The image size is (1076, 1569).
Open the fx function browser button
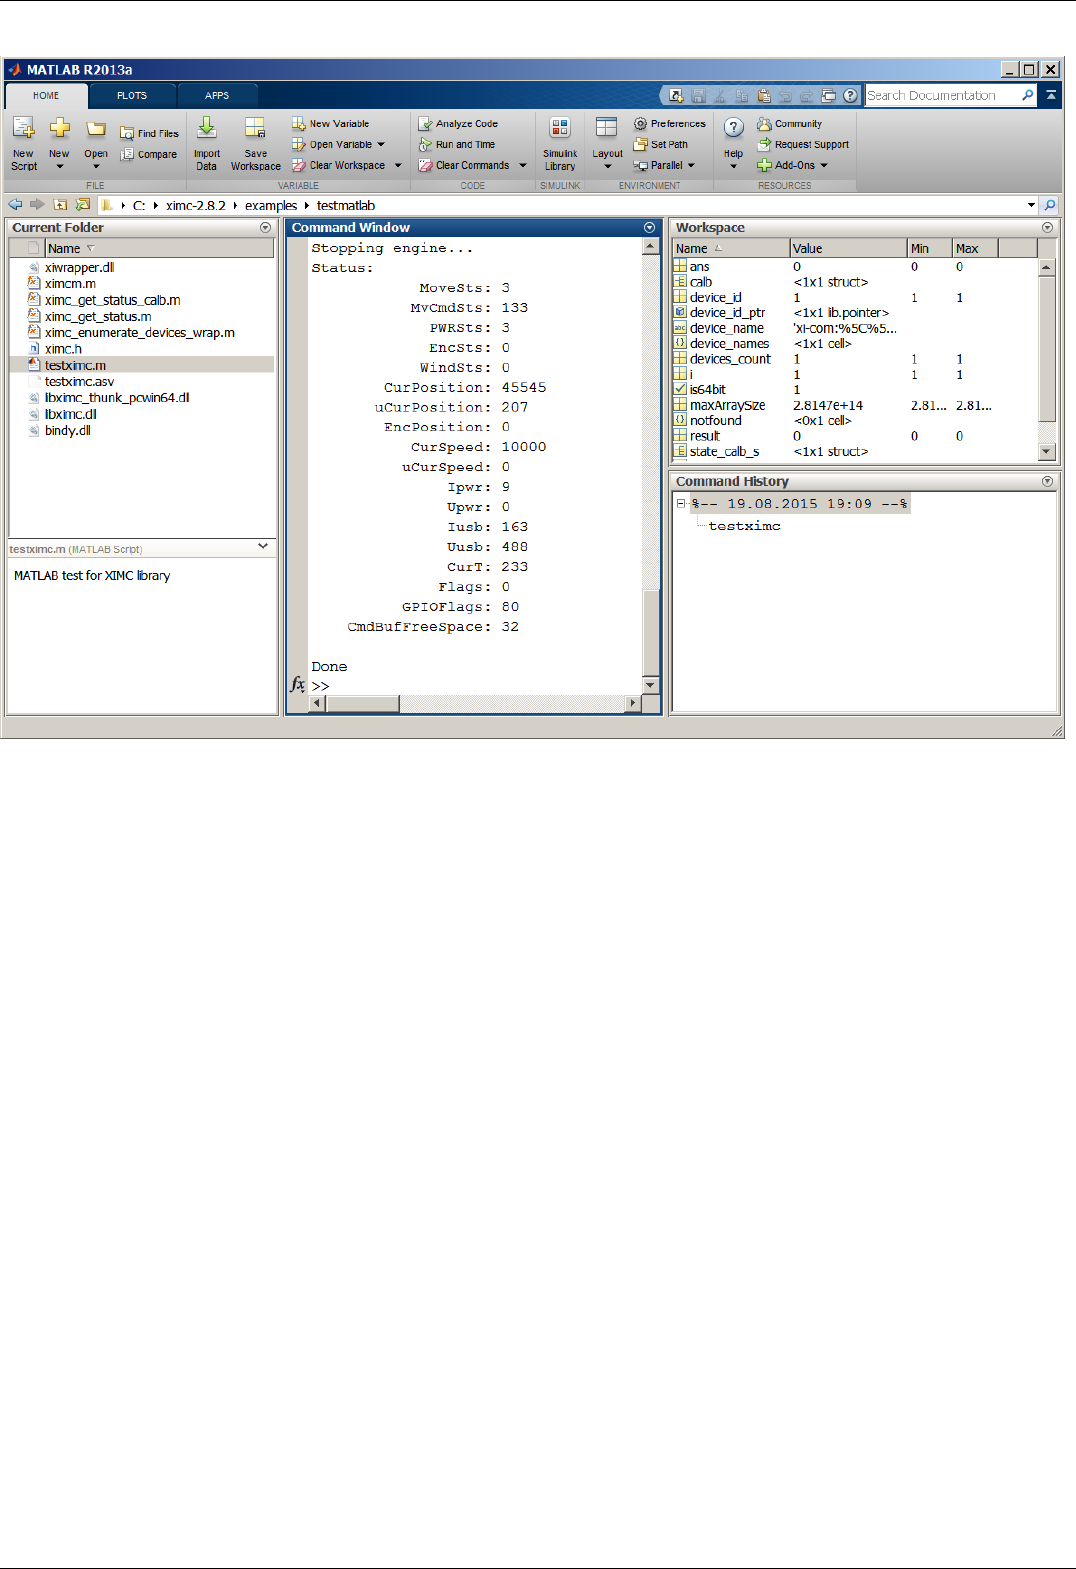[298, 685]
